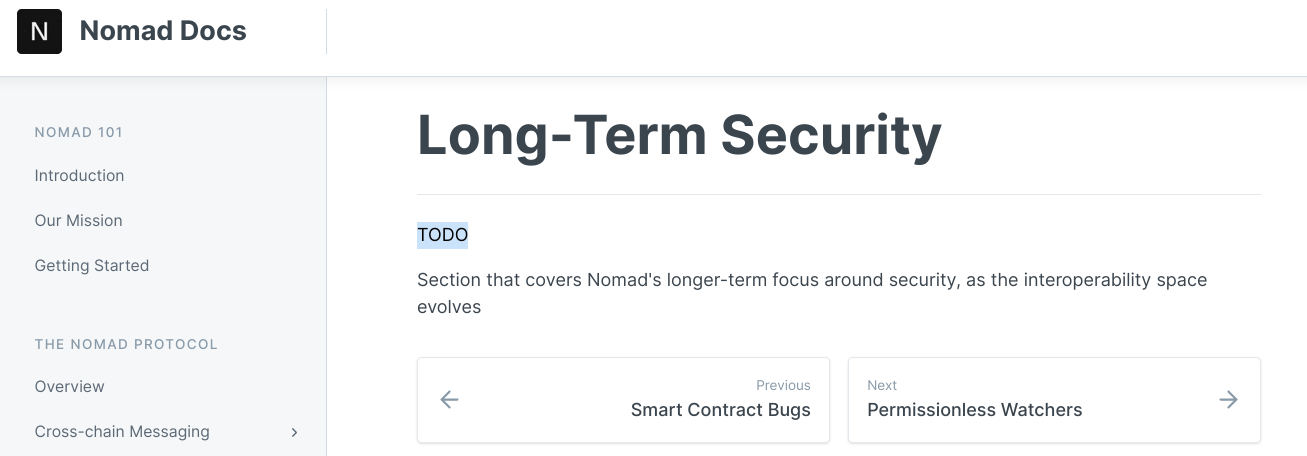Click the 'Previous' label on the navigation card
Screen dimensions: 1307x456
click(783, 385)
